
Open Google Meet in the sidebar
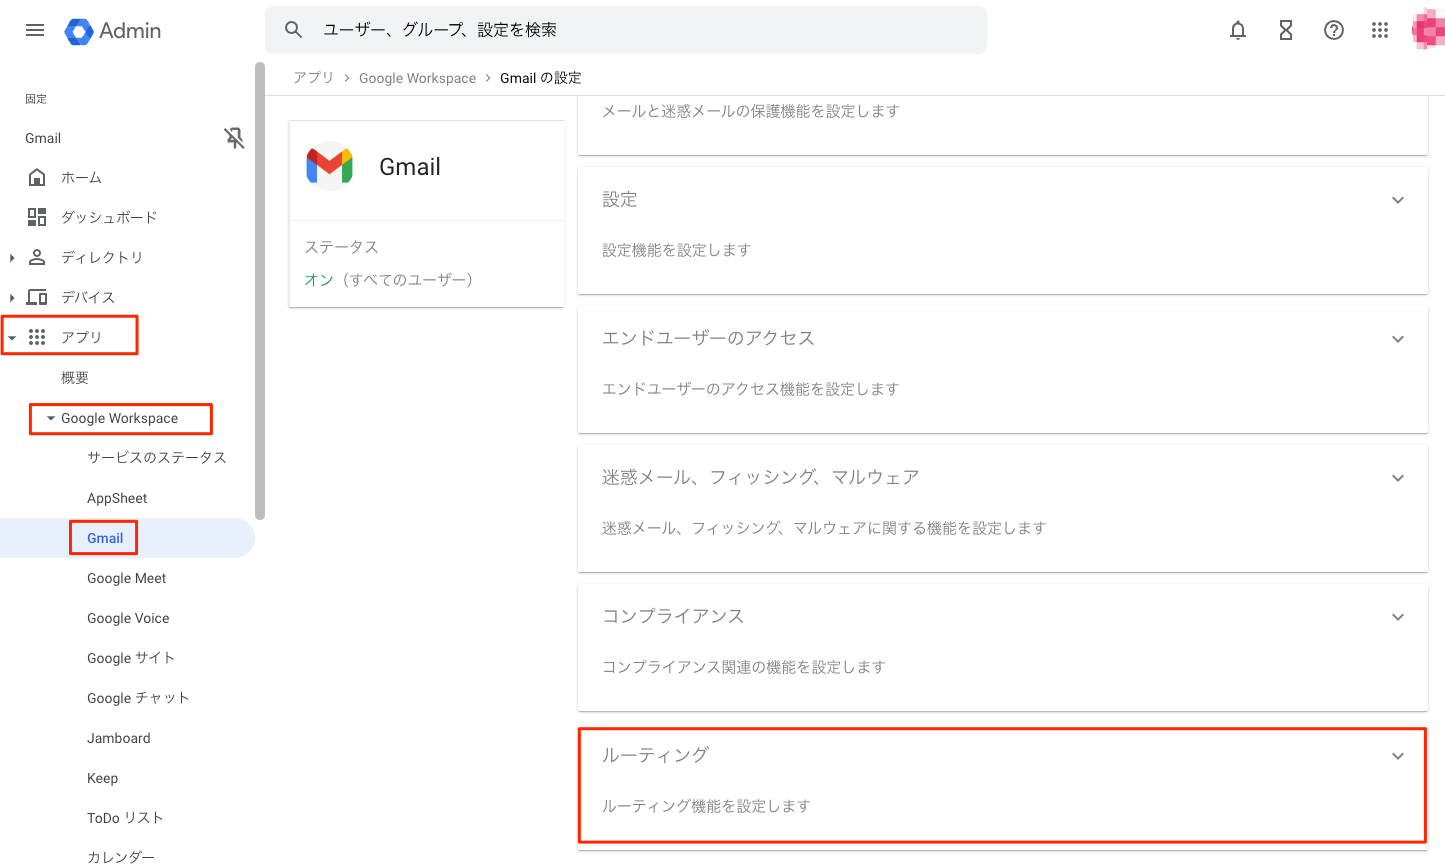(127, 578)
